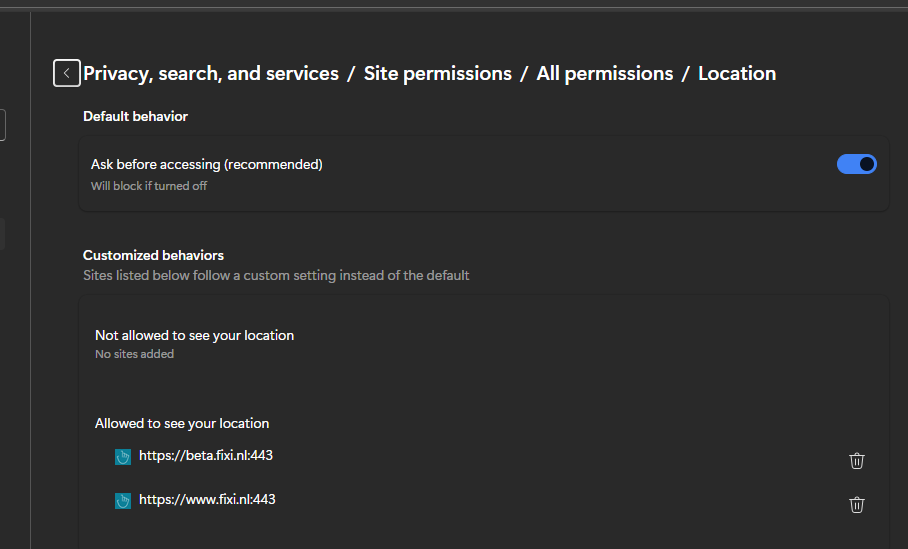The height and width of the screenshot is (549, 908).
Task: Navigate to the All permissions breadcrumb
Action: (604, 73)
